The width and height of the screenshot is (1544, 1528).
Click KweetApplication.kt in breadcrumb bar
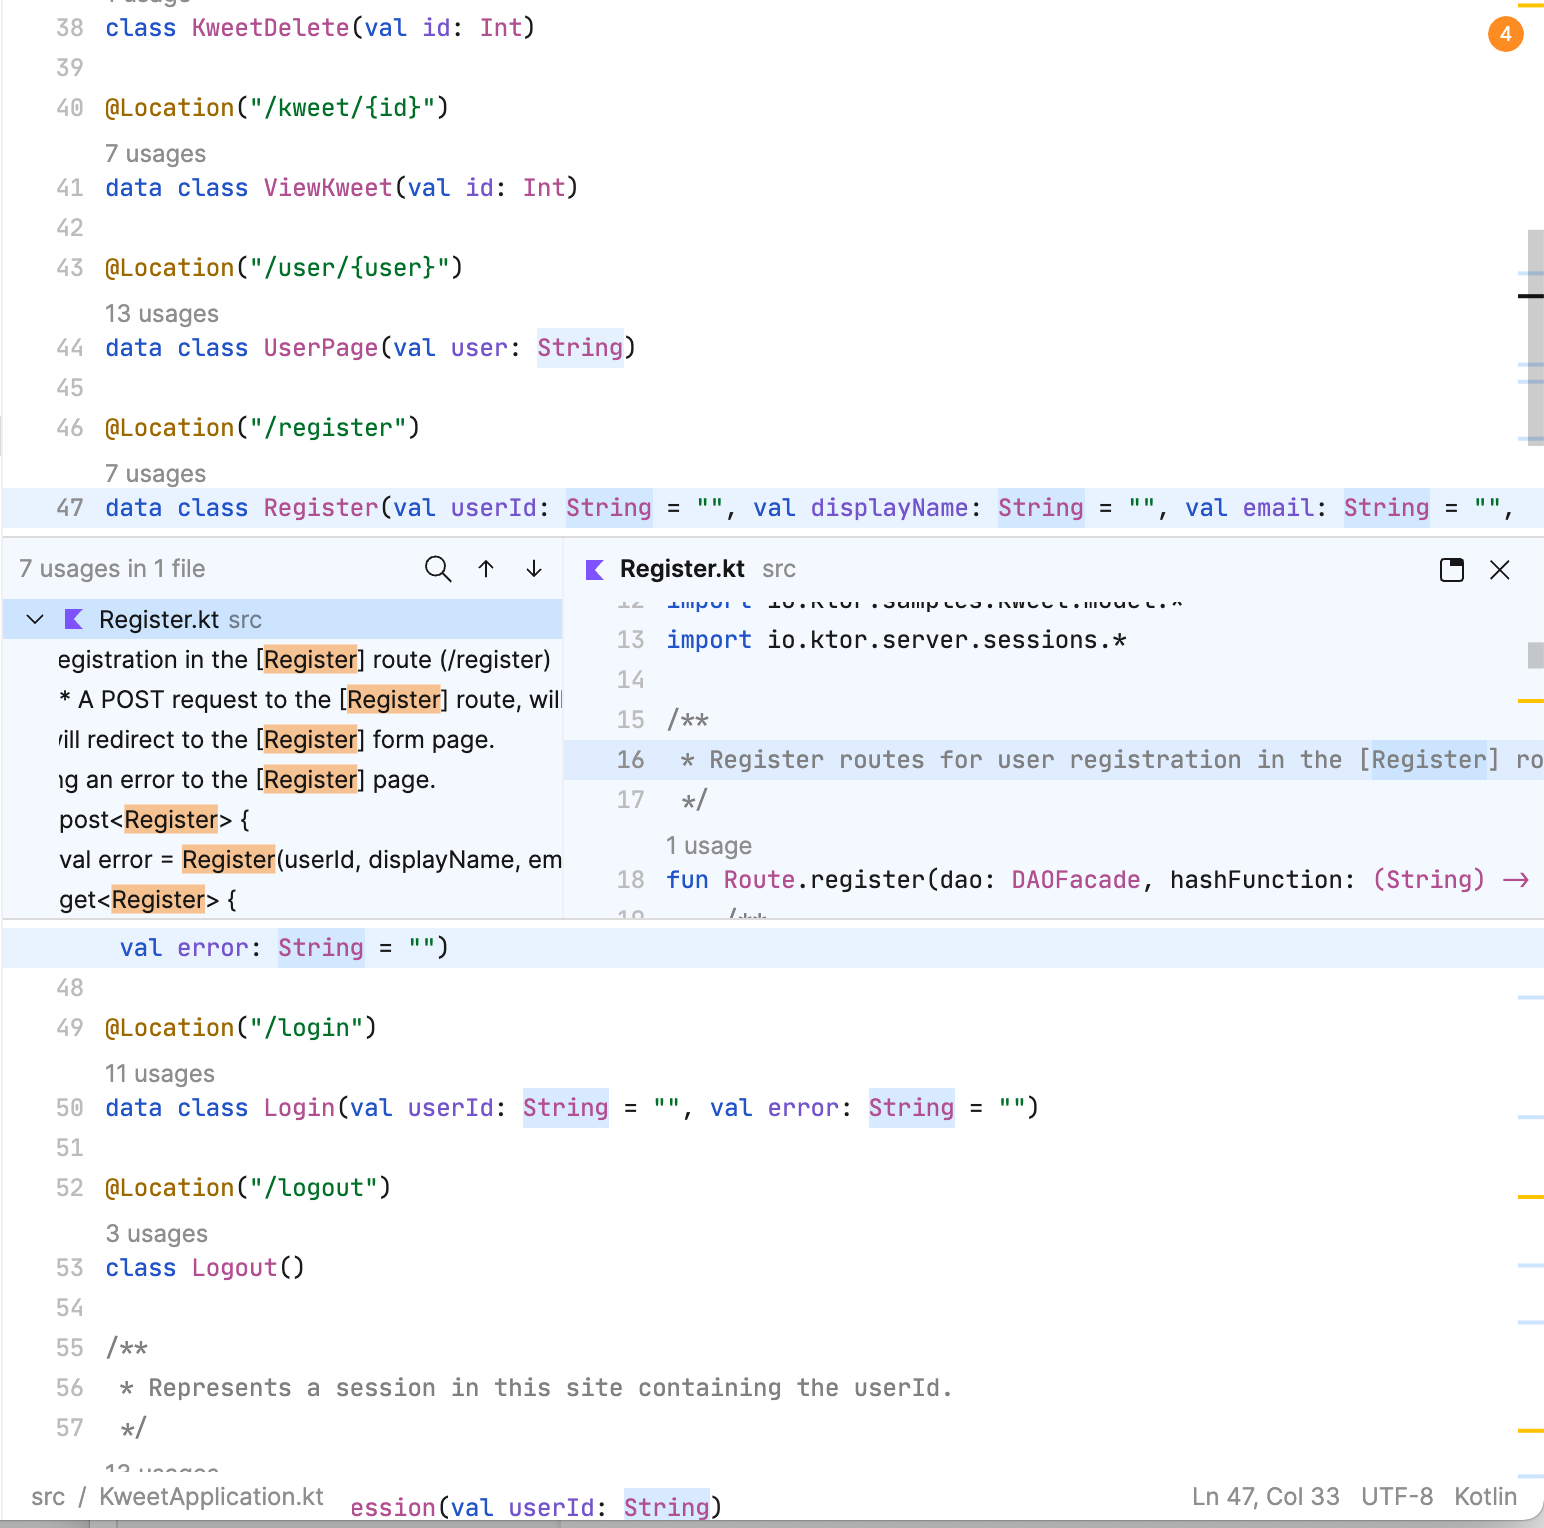pos(211,1496)
